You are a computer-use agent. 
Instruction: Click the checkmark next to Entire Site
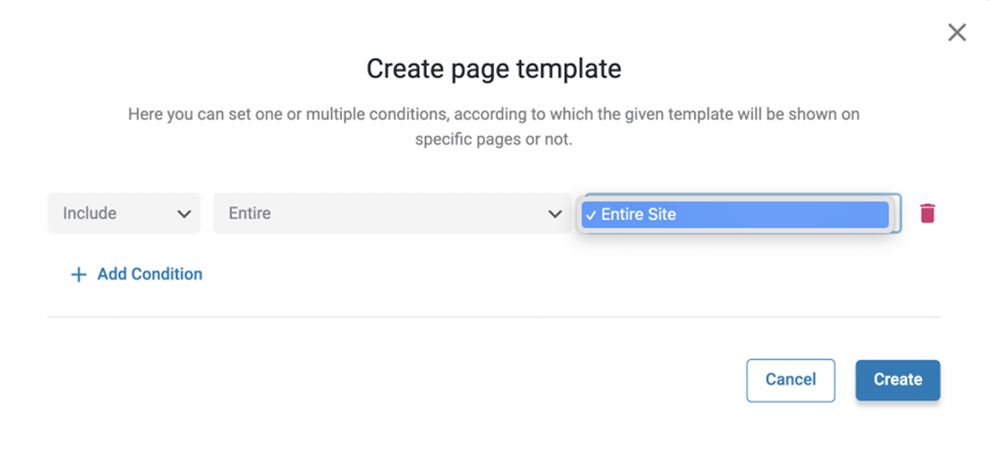(x=591, y=215)
